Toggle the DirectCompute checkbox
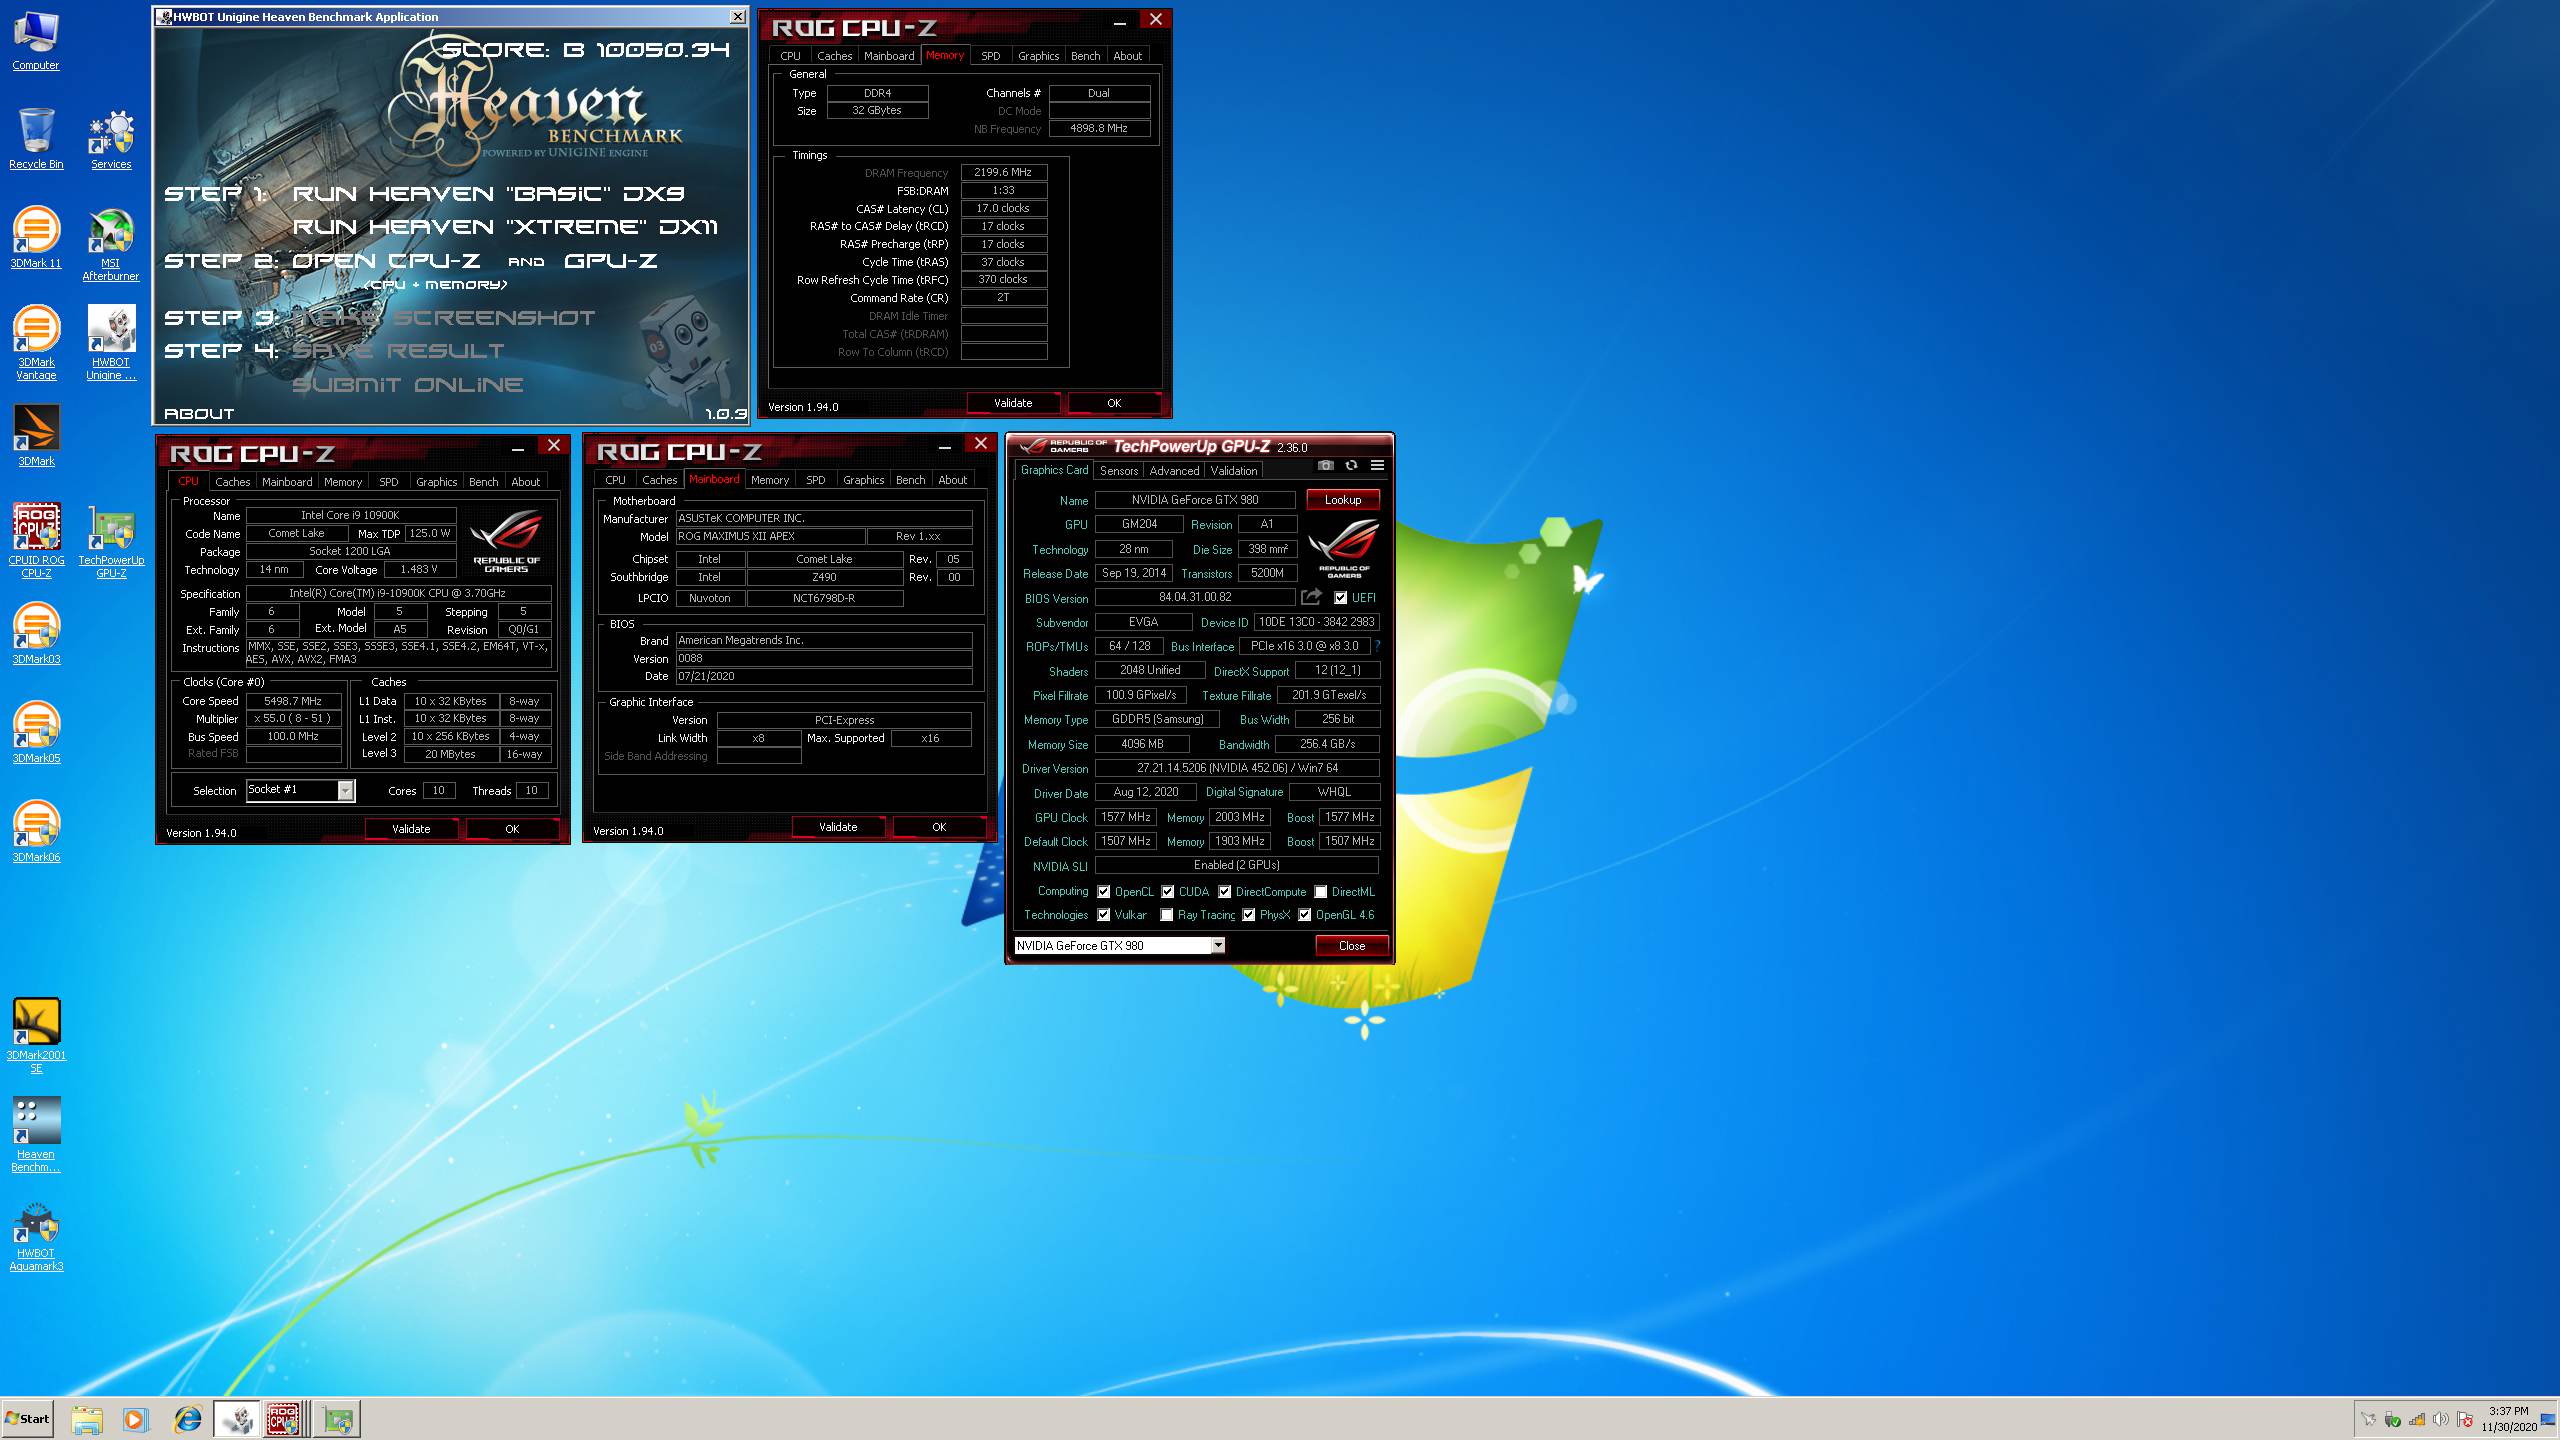This screenshot has width=2560, height=1440. click(x=1224, y=892)
